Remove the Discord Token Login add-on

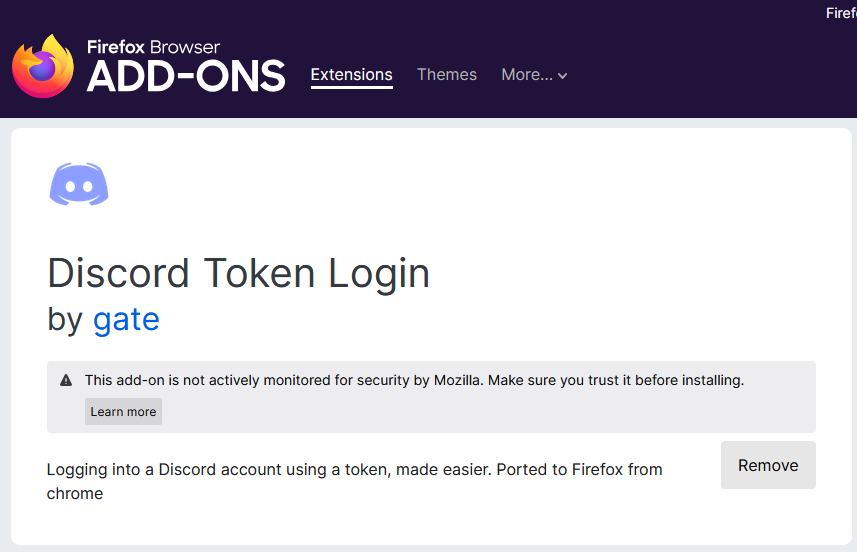click(x=768, y=465)
